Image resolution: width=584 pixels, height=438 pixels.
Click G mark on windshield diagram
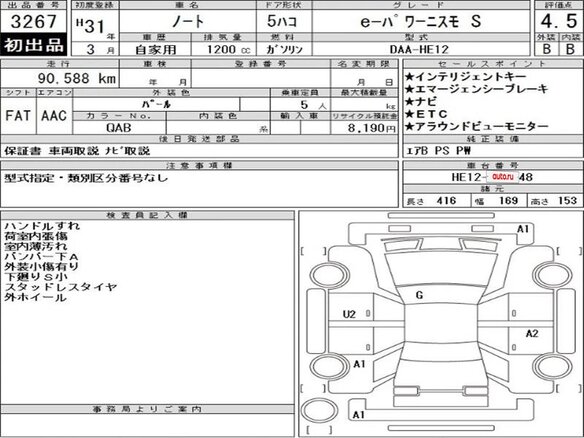coord(419,295)
